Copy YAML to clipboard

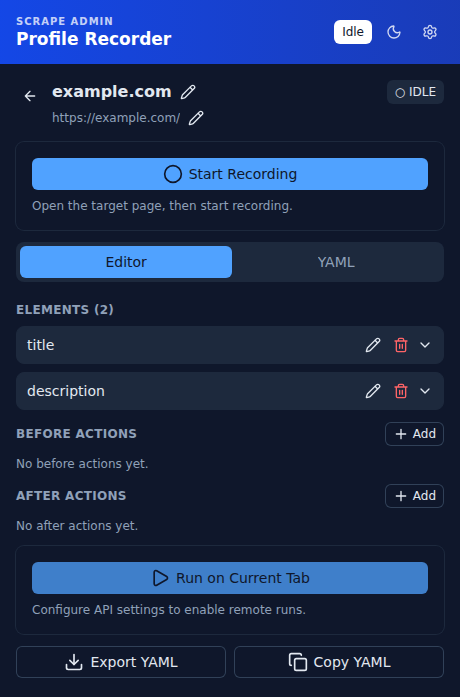[x=339, y=662]
